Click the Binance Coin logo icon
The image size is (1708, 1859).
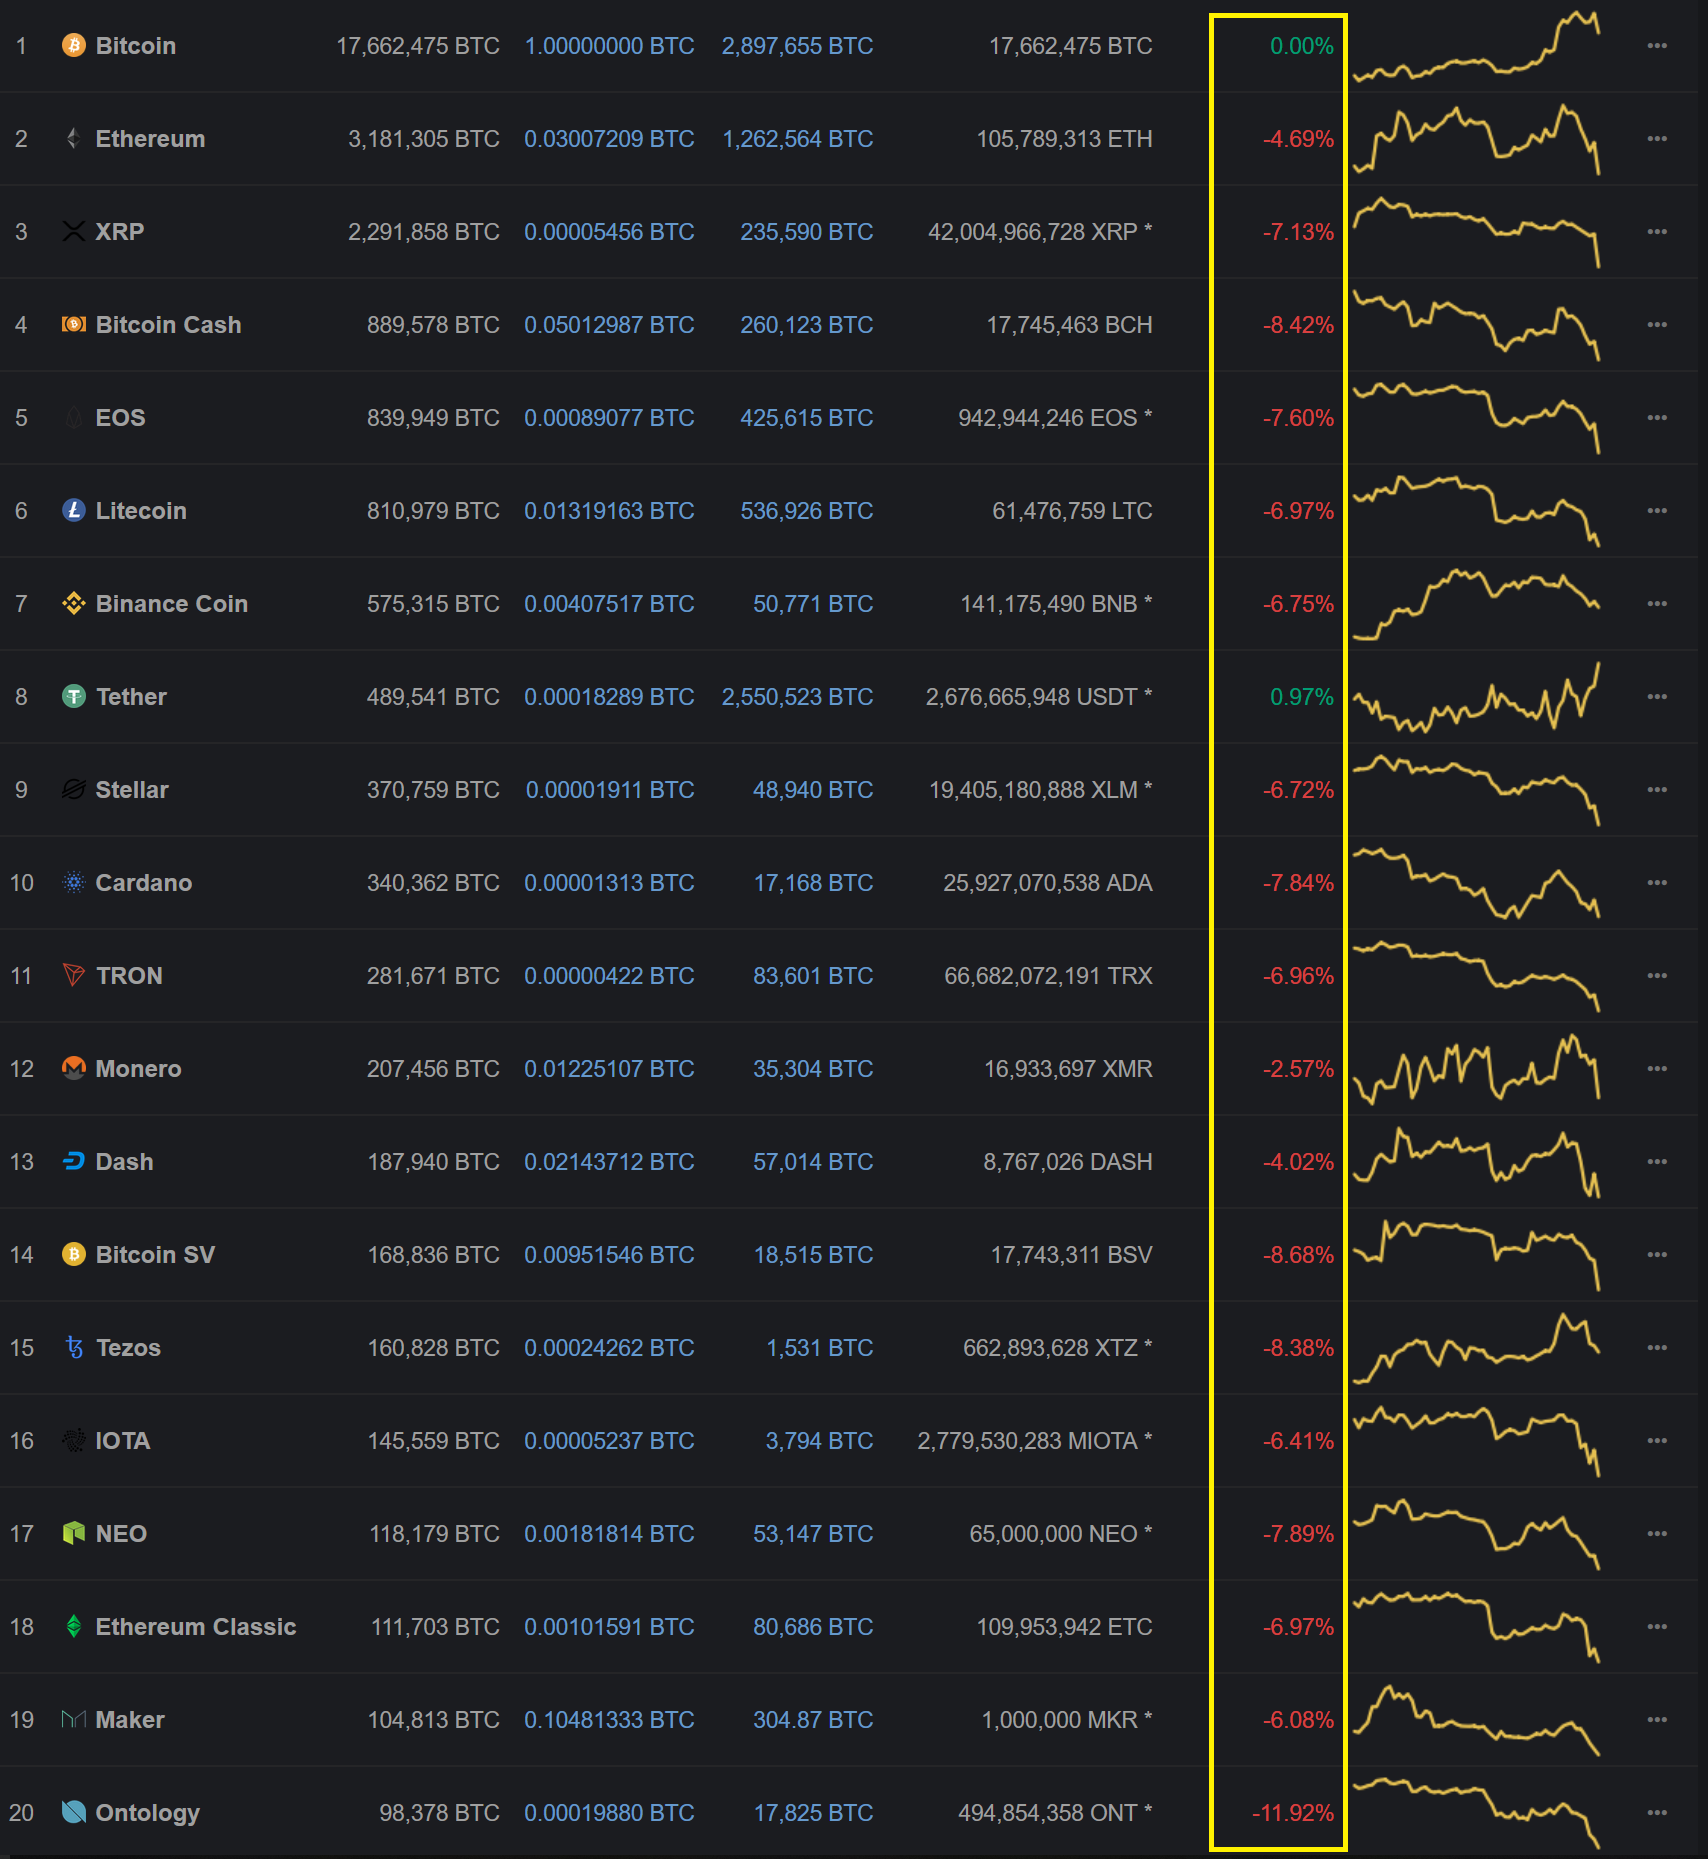click(x=74, y=604)
